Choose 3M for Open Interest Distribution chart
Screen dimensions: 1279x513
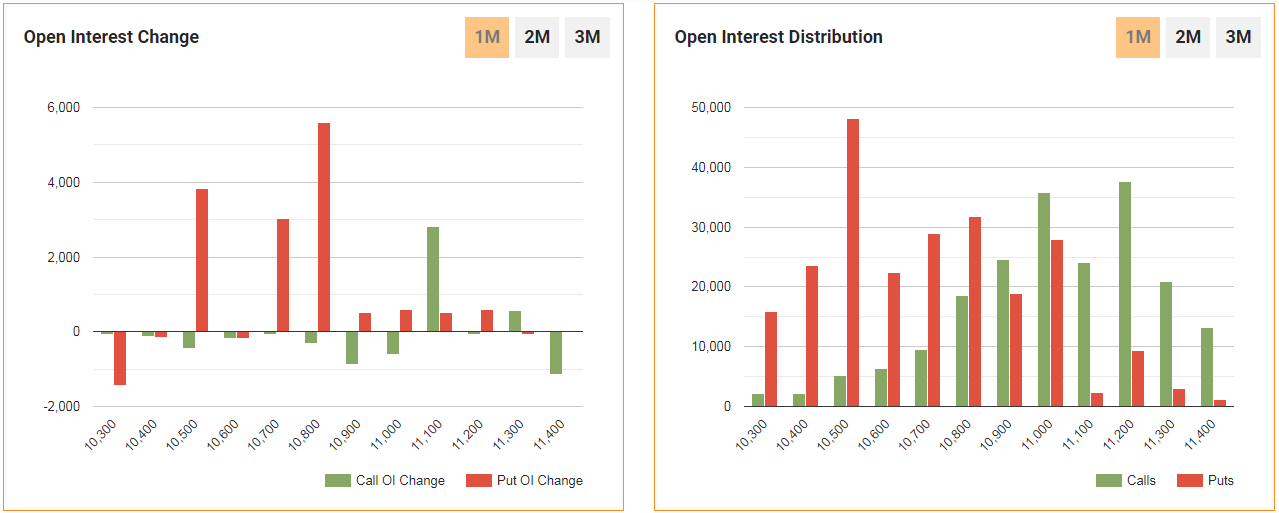[1238, 38]
